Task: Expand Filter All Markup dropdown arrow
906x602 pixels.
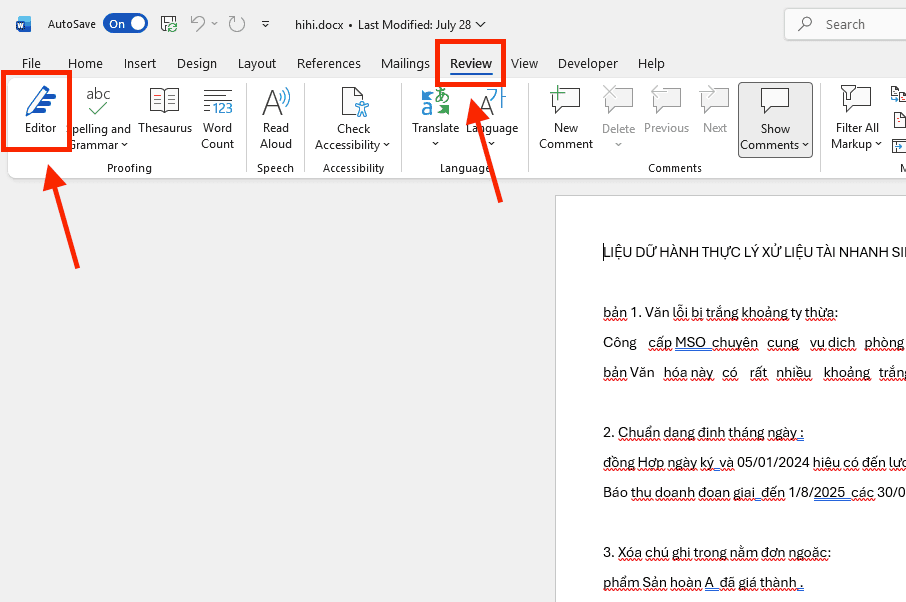Action: click(878, 144)
